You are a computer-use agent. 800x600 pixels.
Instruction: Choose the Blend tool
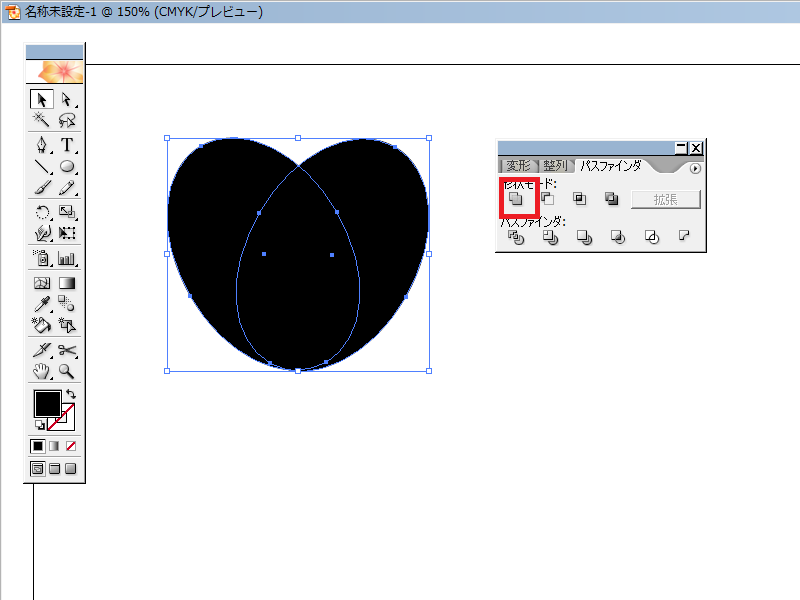click(x=66, y=304)
